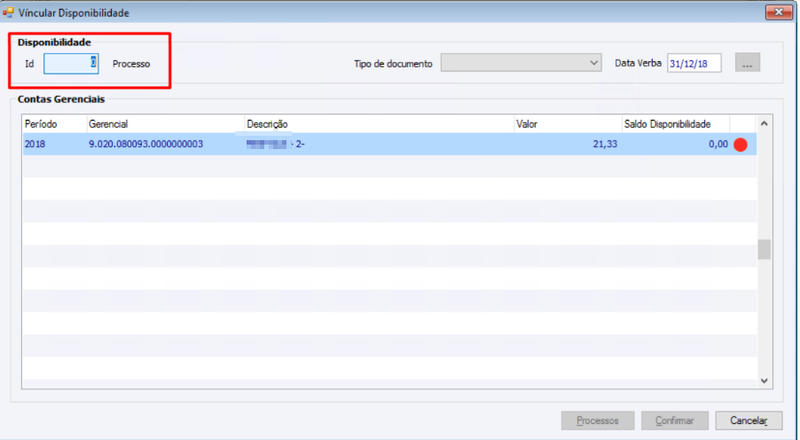This screenshot has width=800, height=440.
Task: Close the Víncular Disponibilidade window
Action: pyautogui.click(x=779, y=12)
